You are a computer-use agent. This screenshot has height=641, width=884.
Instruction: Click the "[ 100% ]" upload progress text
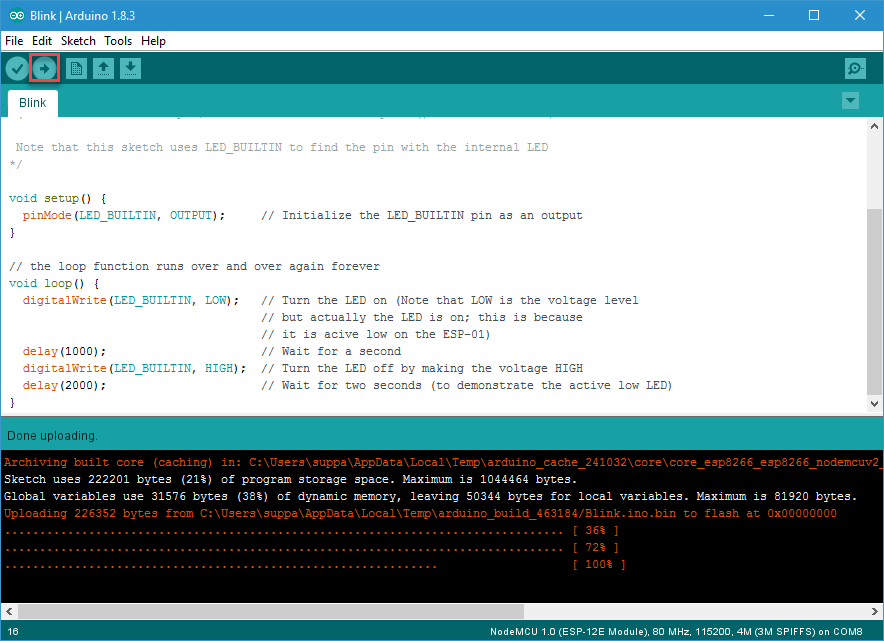pyautogui.click(x=599, y=564)
